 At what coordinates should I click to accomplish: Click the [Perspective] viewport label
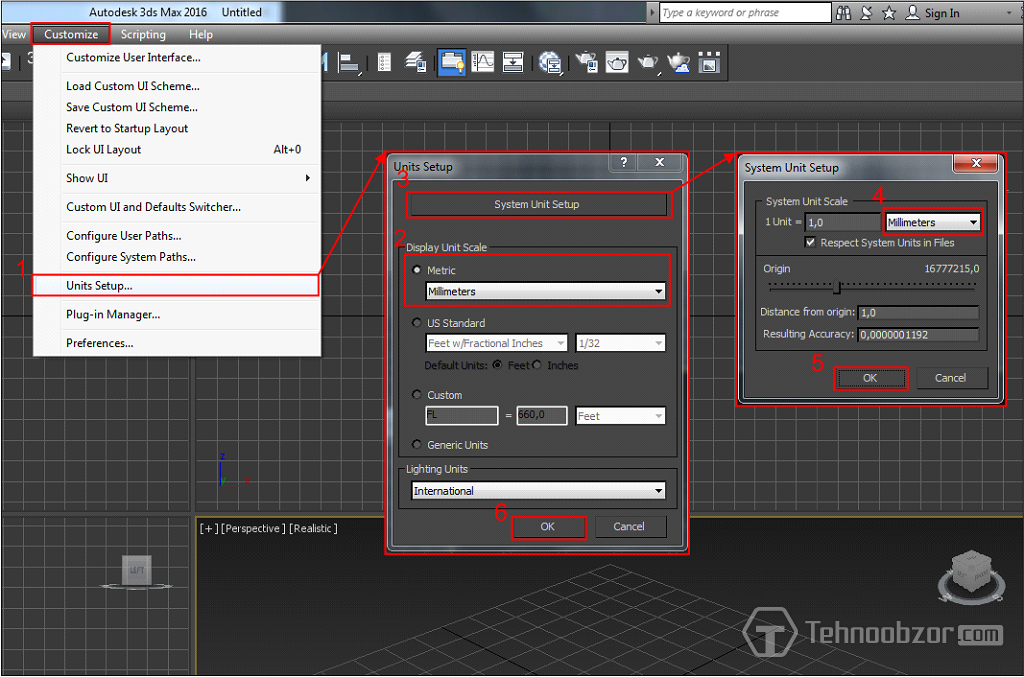[x=253, y=528]
